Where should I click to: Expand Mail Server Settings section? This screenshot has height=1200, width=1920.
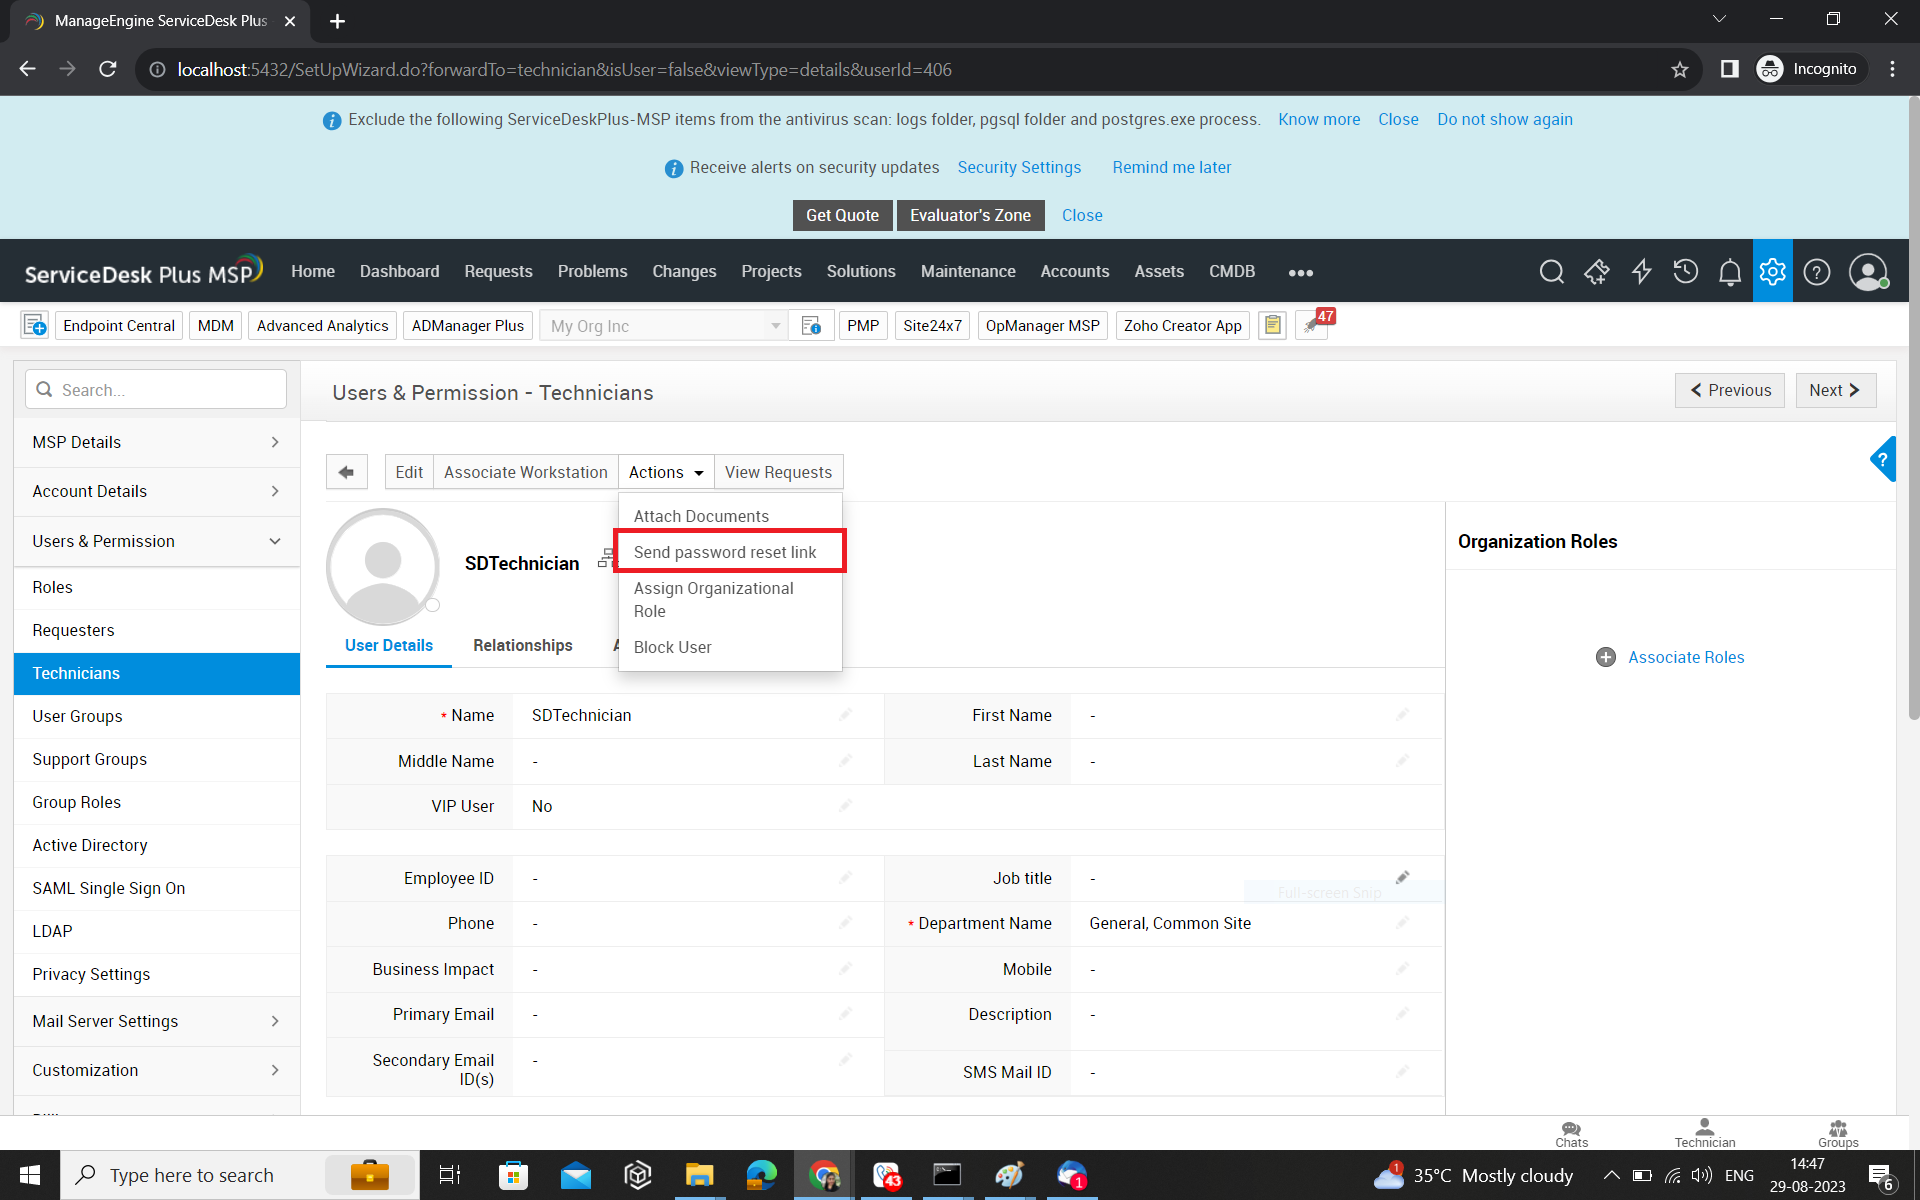(157, 1021)
